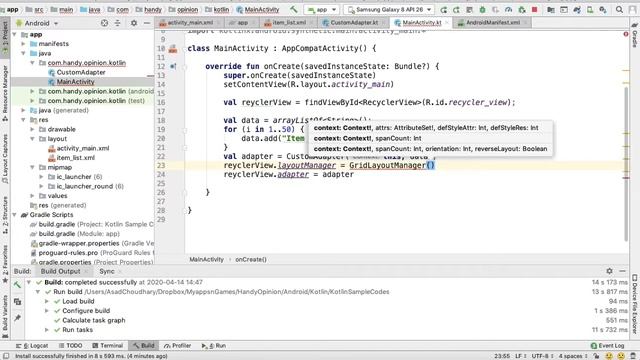The width and height of the screenshot is (640, 360).
Task: Select gradle-wrapper.properties file
Action: point(91,243)
